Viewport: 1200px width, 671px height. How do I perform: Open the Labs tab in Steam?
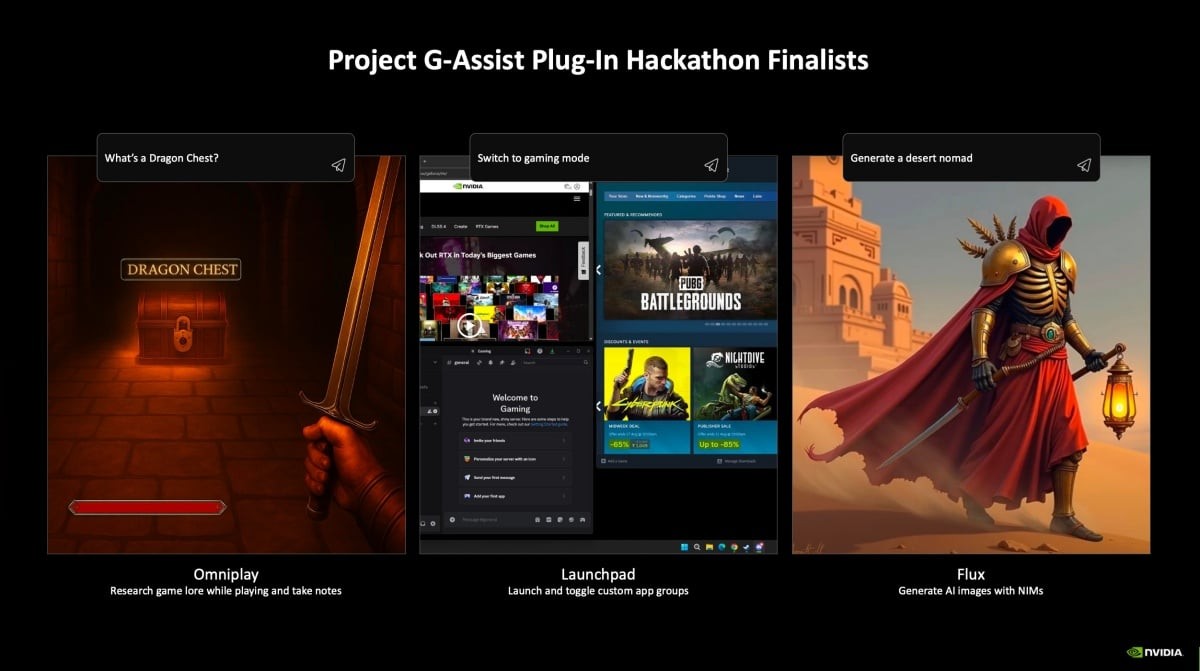[x=757, y=196]
